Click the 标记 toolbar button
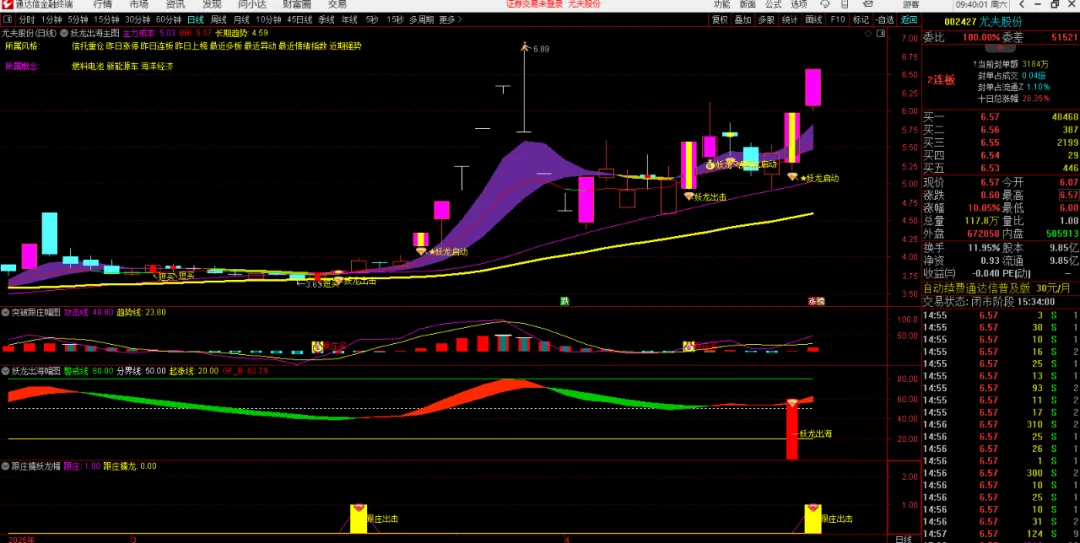Screen dimensions: 1080x543 coord(860,20)
